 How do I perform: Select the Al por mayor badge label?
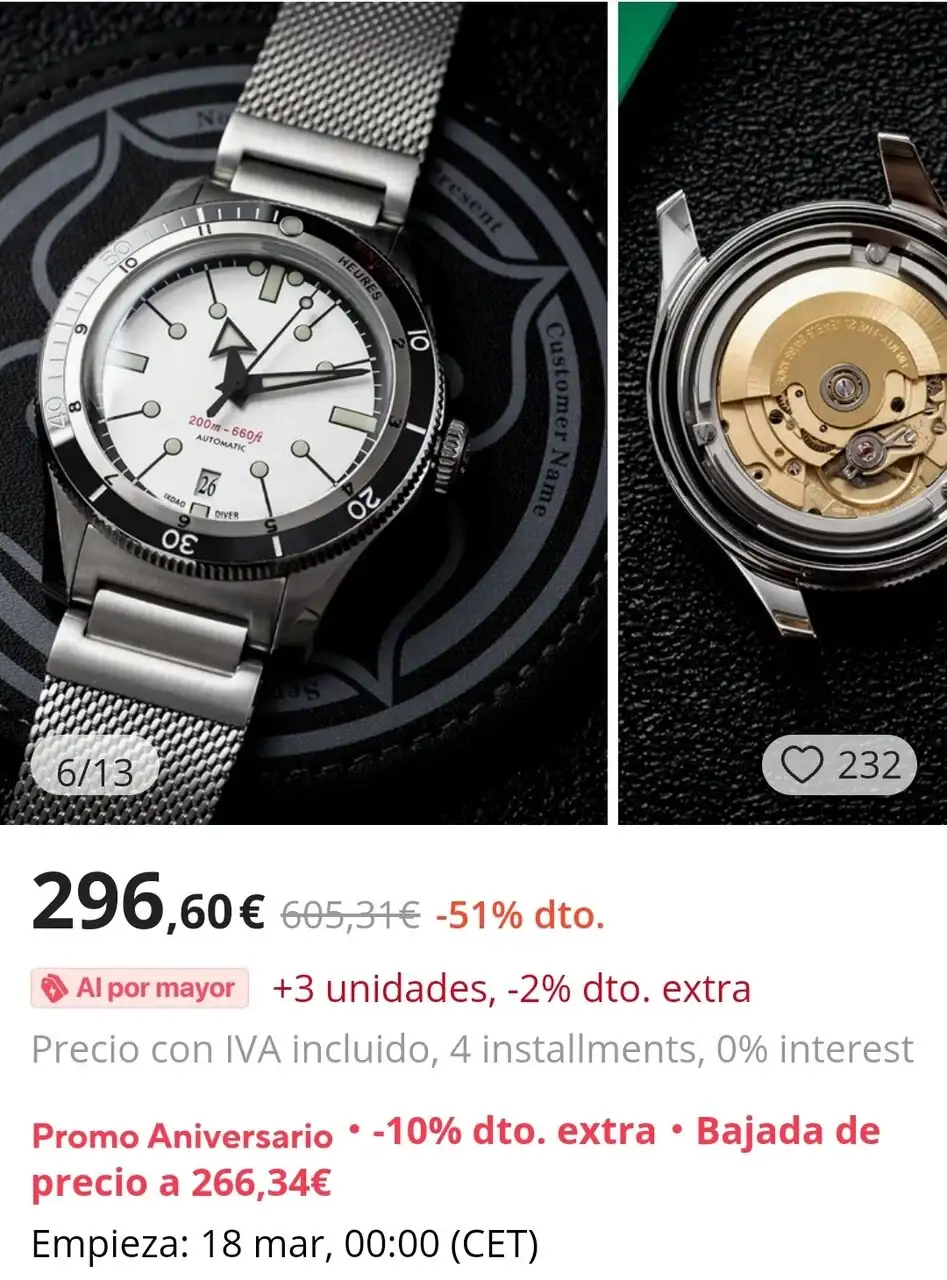click(x=139, y=989)
